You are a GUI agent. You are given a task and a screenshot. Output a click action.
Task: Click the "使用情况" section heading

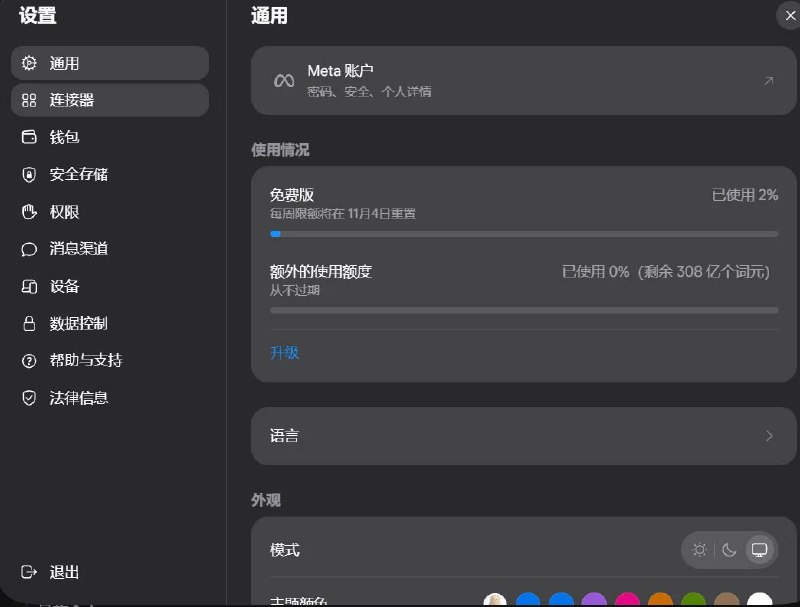tap(280, 150)
